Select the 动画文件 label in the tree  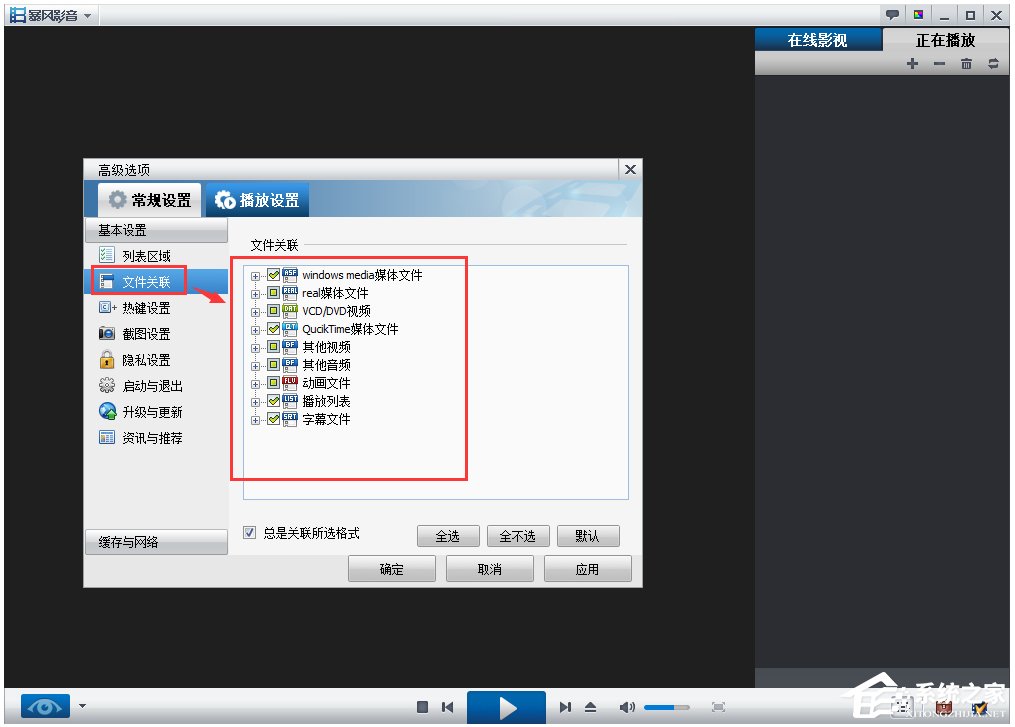coord(326,383)
